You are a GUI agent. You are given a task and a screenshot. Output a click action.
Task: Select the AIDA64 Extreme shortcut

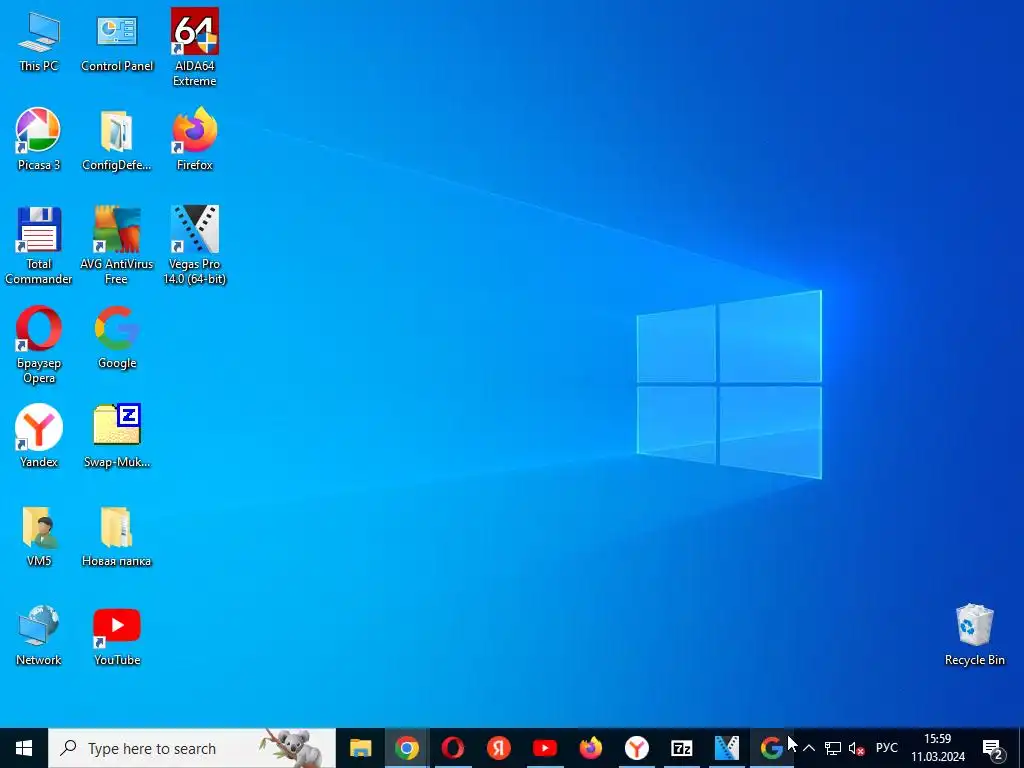tap(195, 48)
